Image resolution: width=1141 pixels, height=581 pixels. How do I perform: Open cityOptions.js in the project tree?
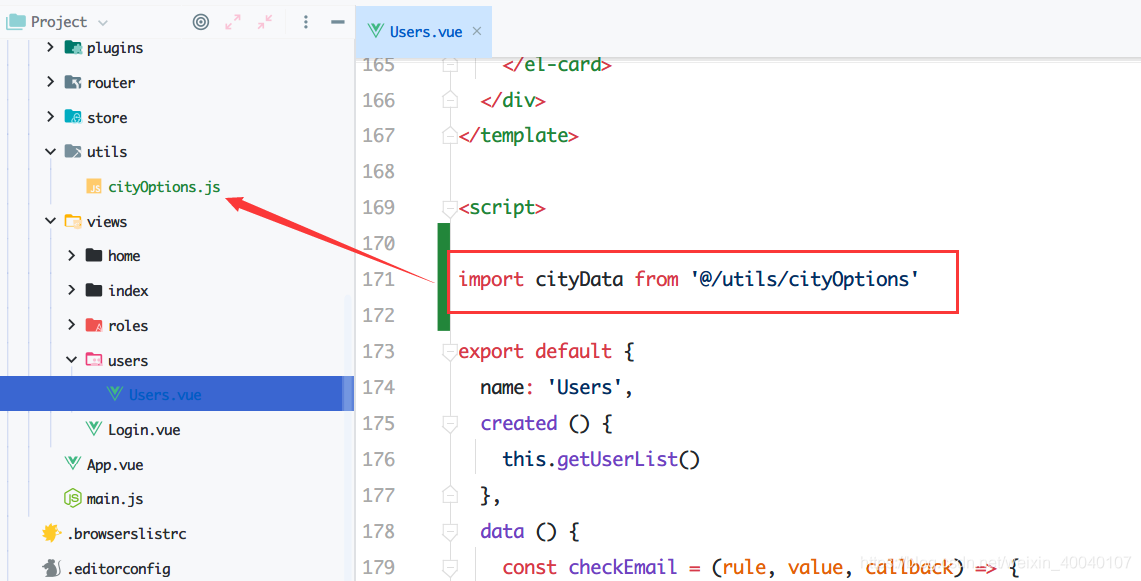pos(164,186)
